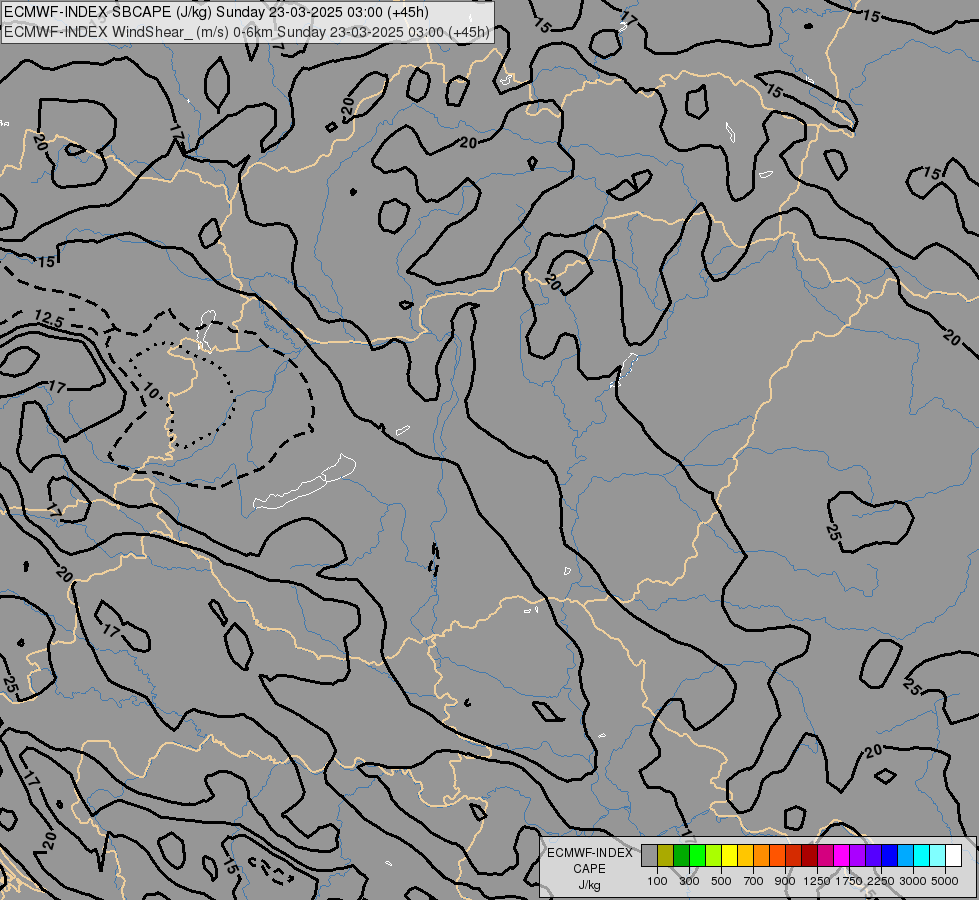This screenshot has width=979, height=900.
Task: Click the CAPE word in the legend
Action: coord(589,869)
